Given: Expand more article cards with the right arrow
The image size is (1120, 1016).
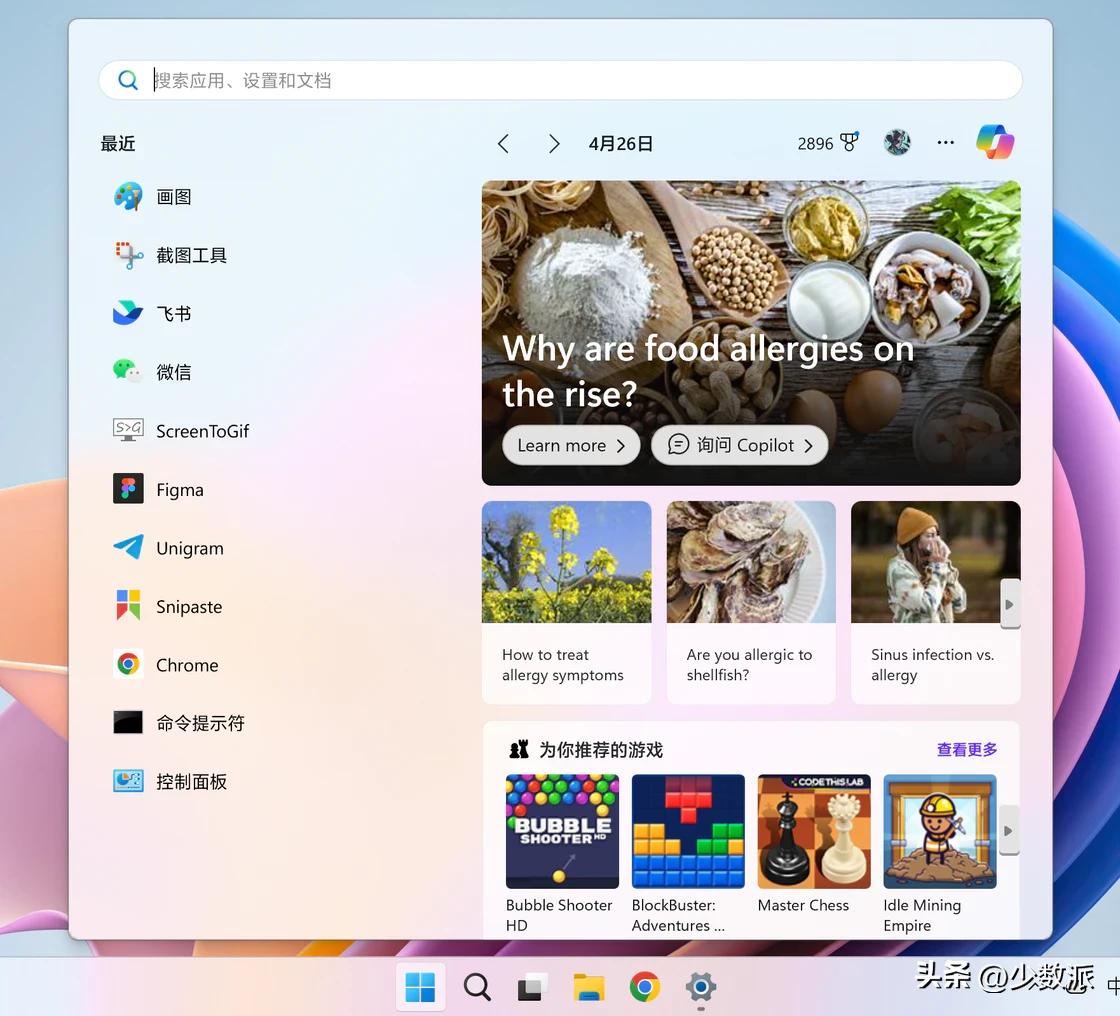Looking at the screenshot, I should click(1009, 604).
